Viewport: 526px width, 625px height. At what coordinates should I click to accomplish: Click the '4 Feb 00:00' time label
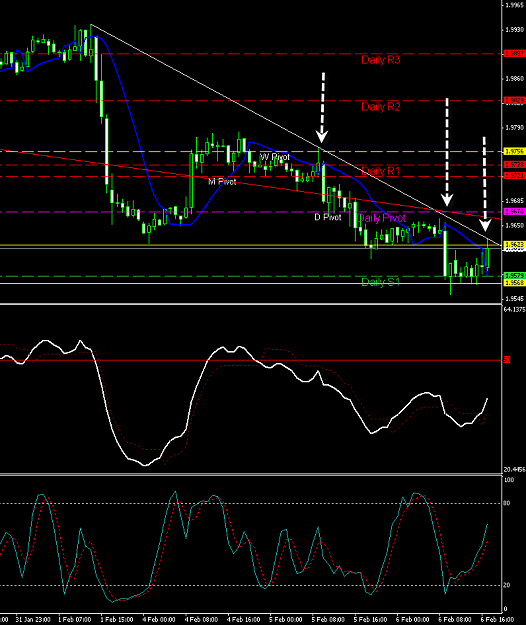[x=159, y=620]
